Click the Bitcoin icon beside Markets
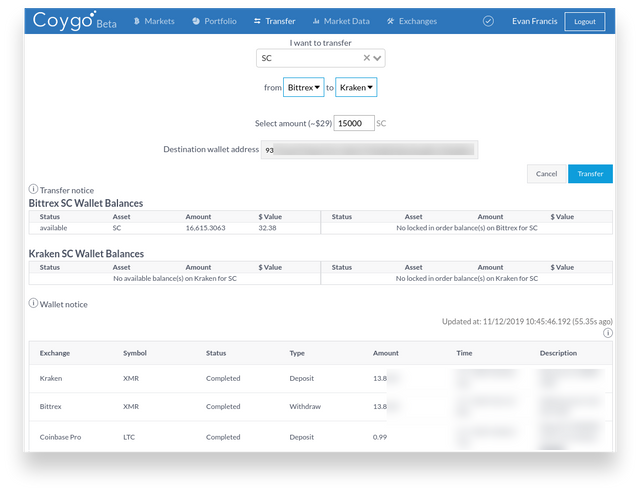The height and width of the screenshot is (500, 640). 137,21
